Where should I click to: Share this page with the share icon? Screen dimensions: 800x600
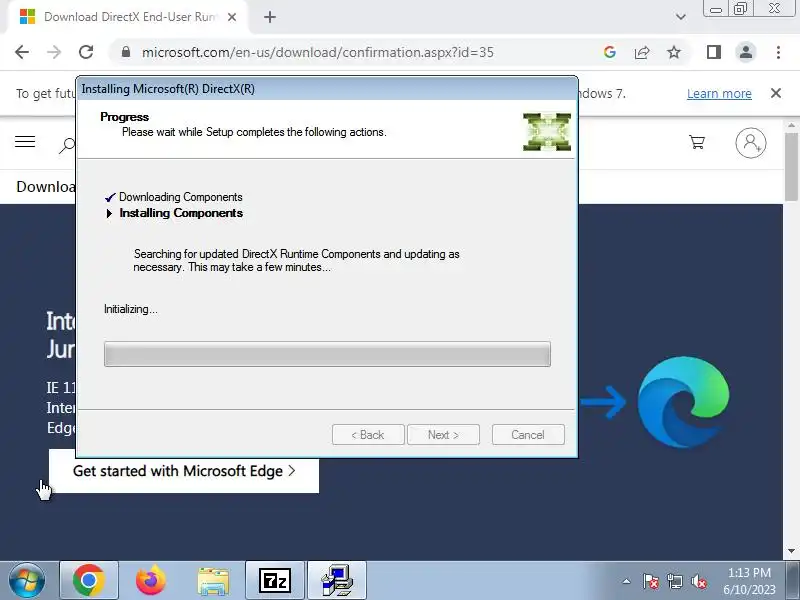(x=642, y=52)
